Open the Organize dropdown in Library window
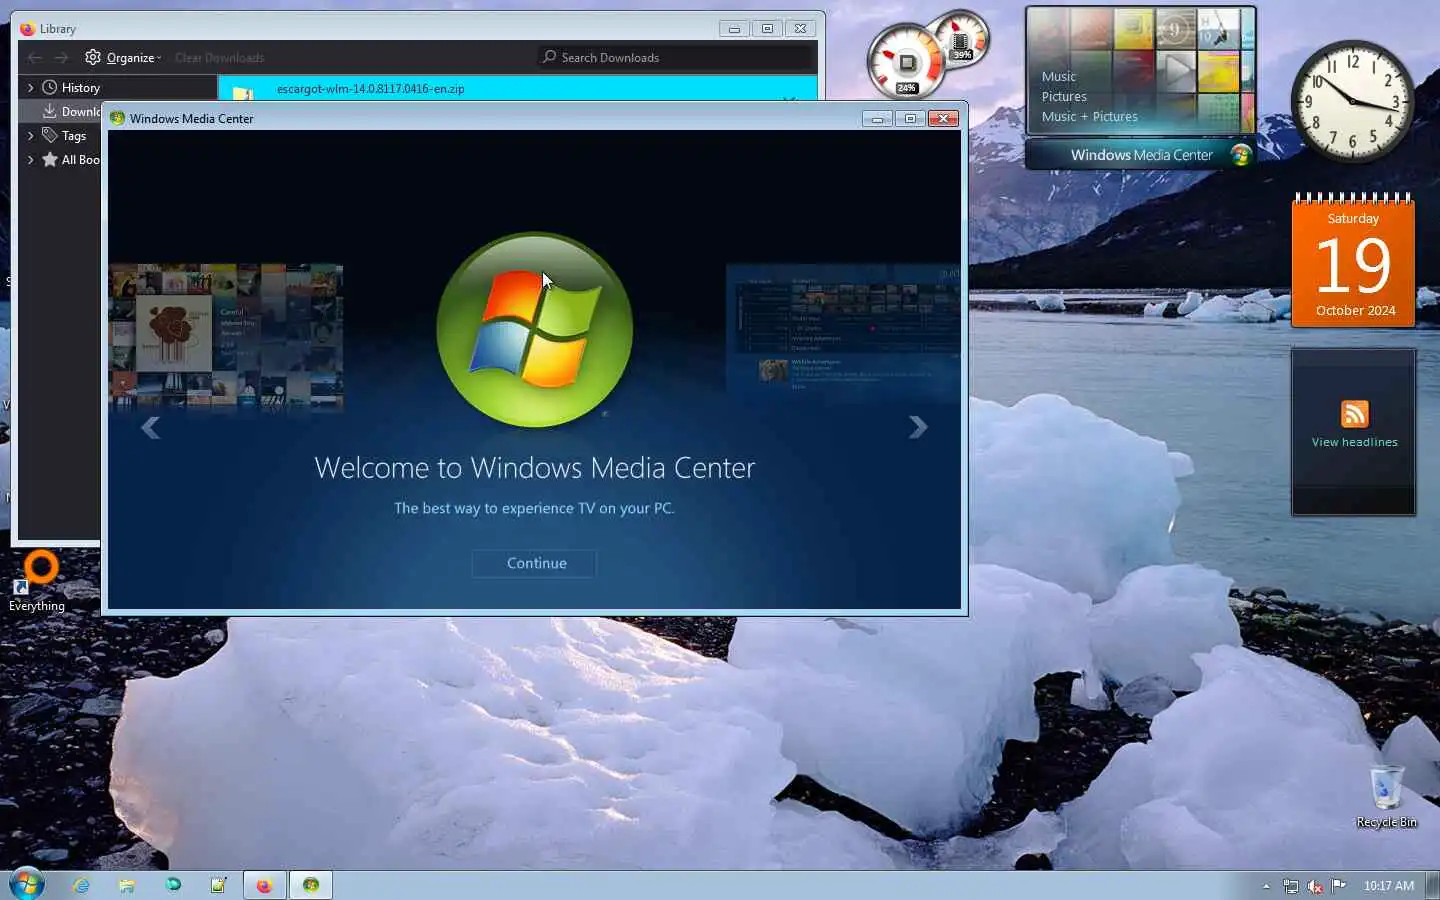This screenshot has width=1440, height=900. pos(134,58)
